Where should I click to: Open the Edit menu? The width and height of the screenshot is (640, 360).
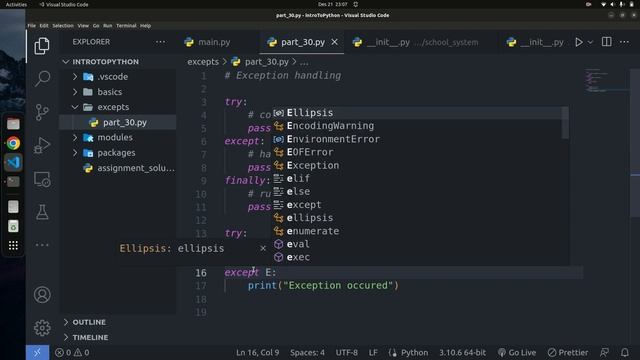pyautogui.click(x=44, y=25)
